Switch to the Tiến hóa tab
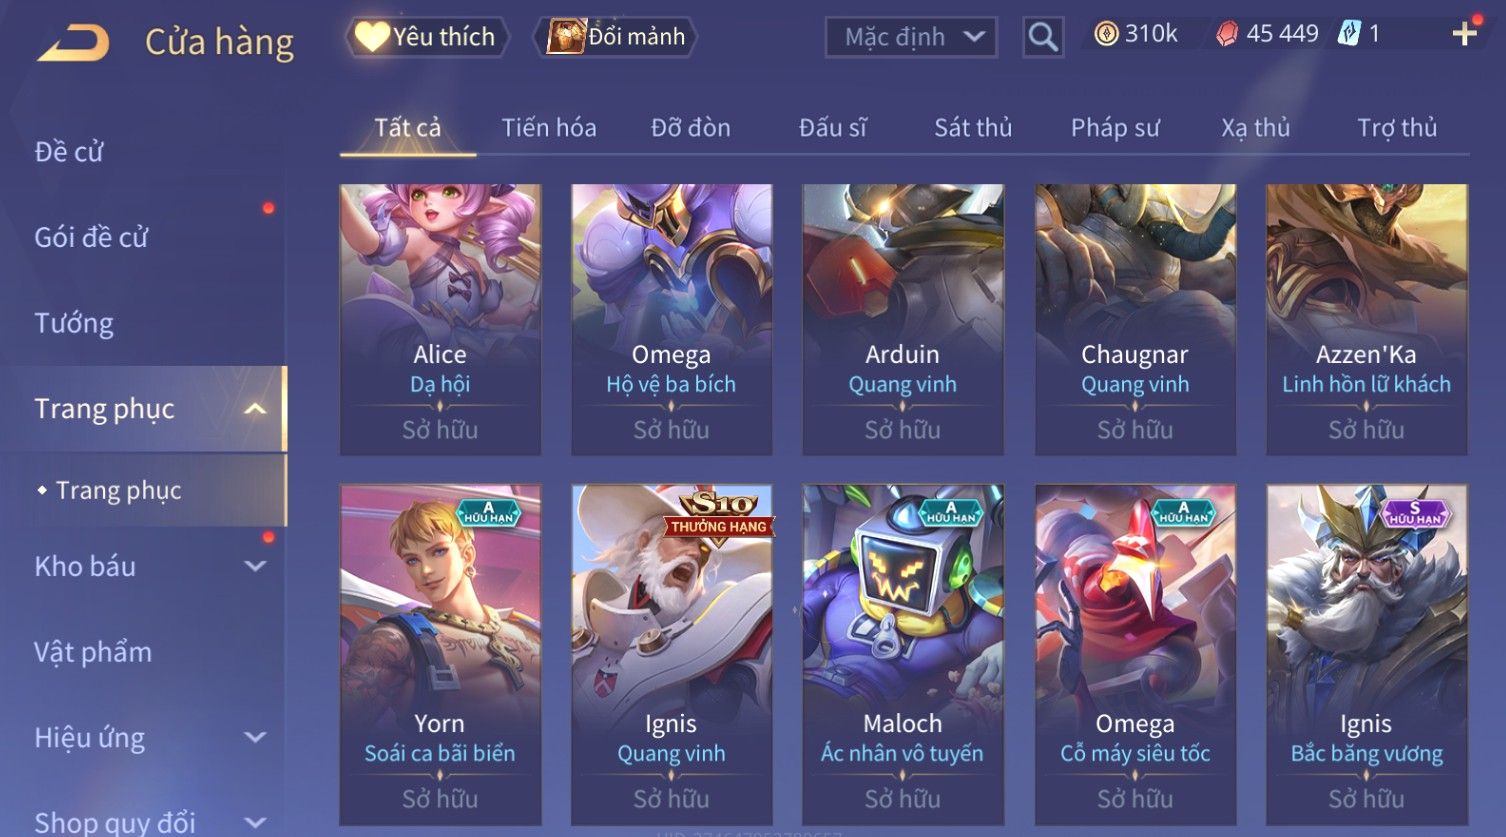This screenshot has width=1506, height=837. pyautogui.click(x=549, y=128)
